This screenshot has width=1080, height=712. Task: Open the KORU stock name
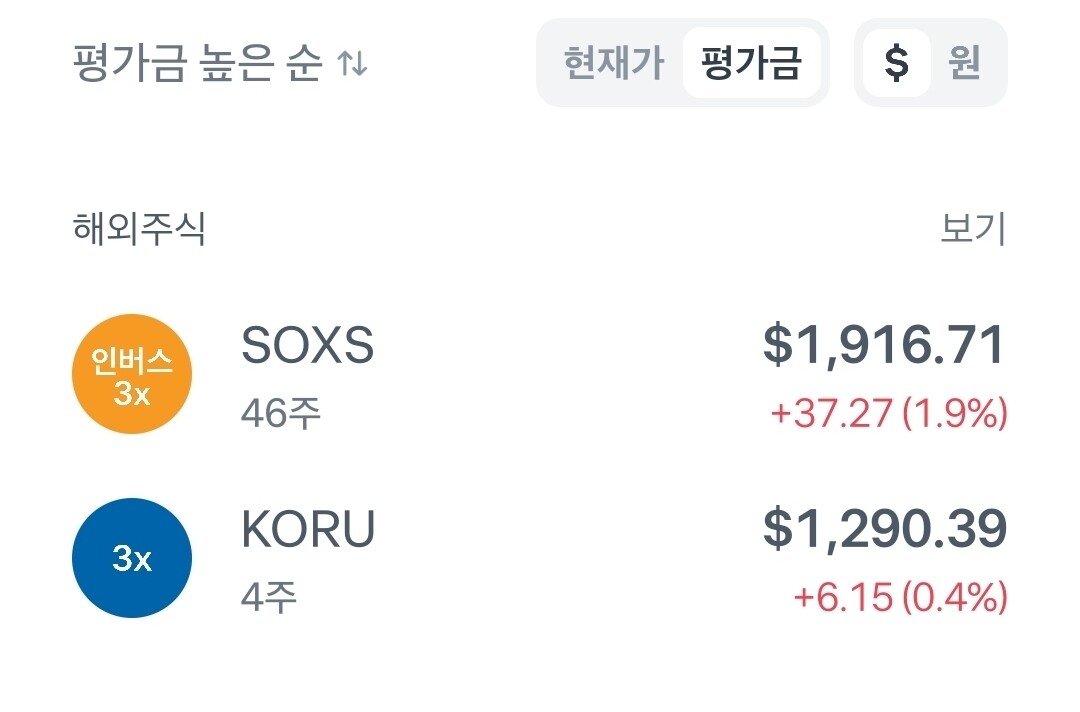(308, 530)
